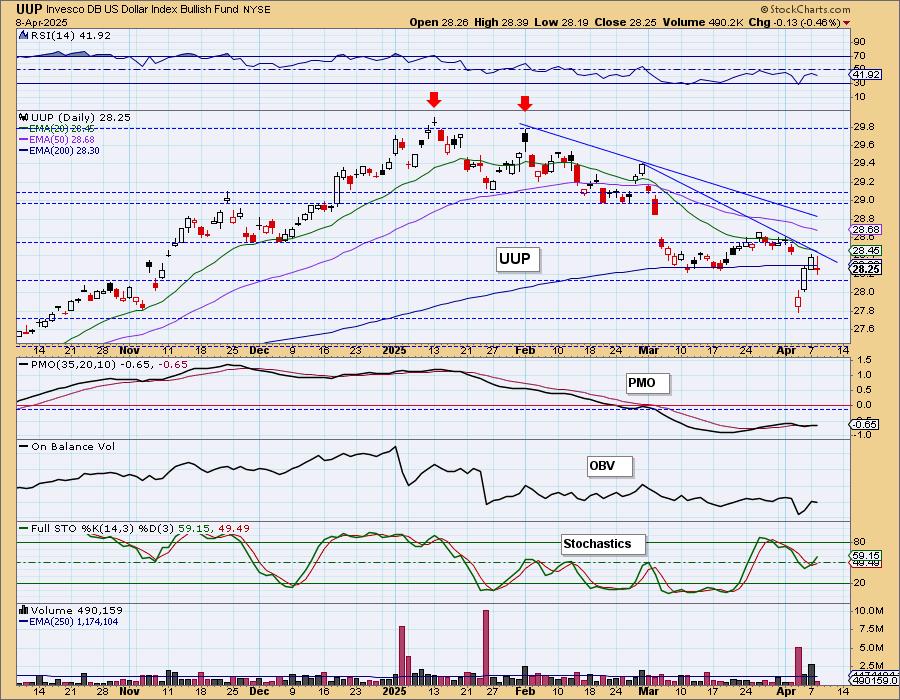Click the purple EMA(50) legend line swatch
This screenshot has width=900, height=700.
(24, 139)
